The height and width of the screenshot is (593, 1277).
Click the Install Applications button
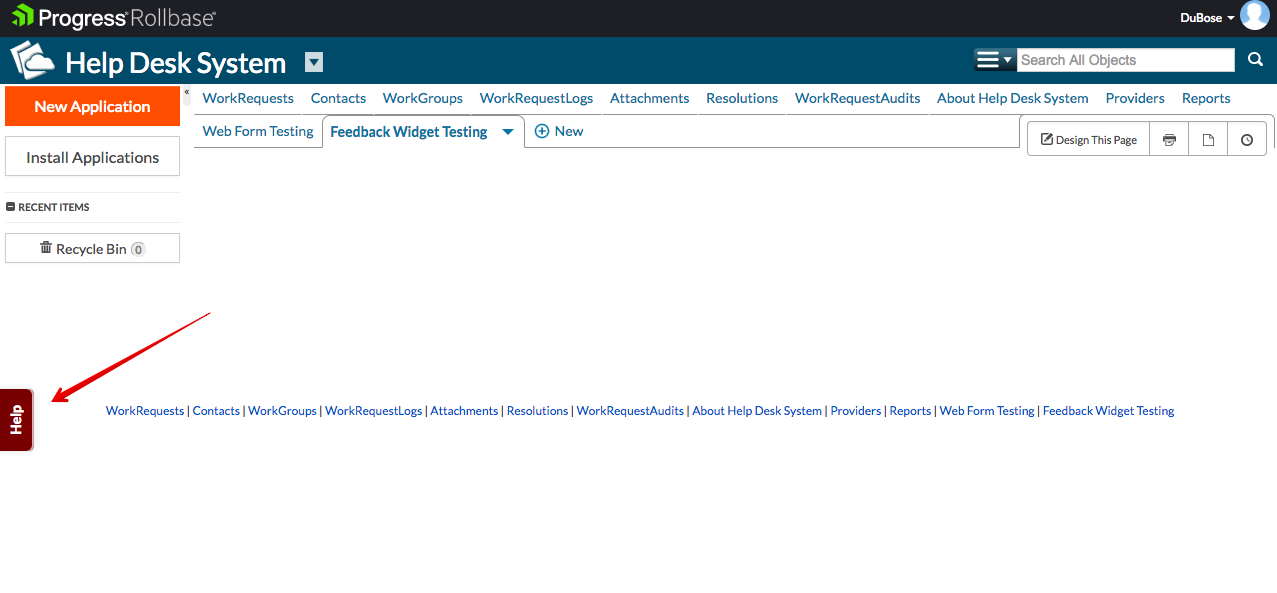[92, 157]
